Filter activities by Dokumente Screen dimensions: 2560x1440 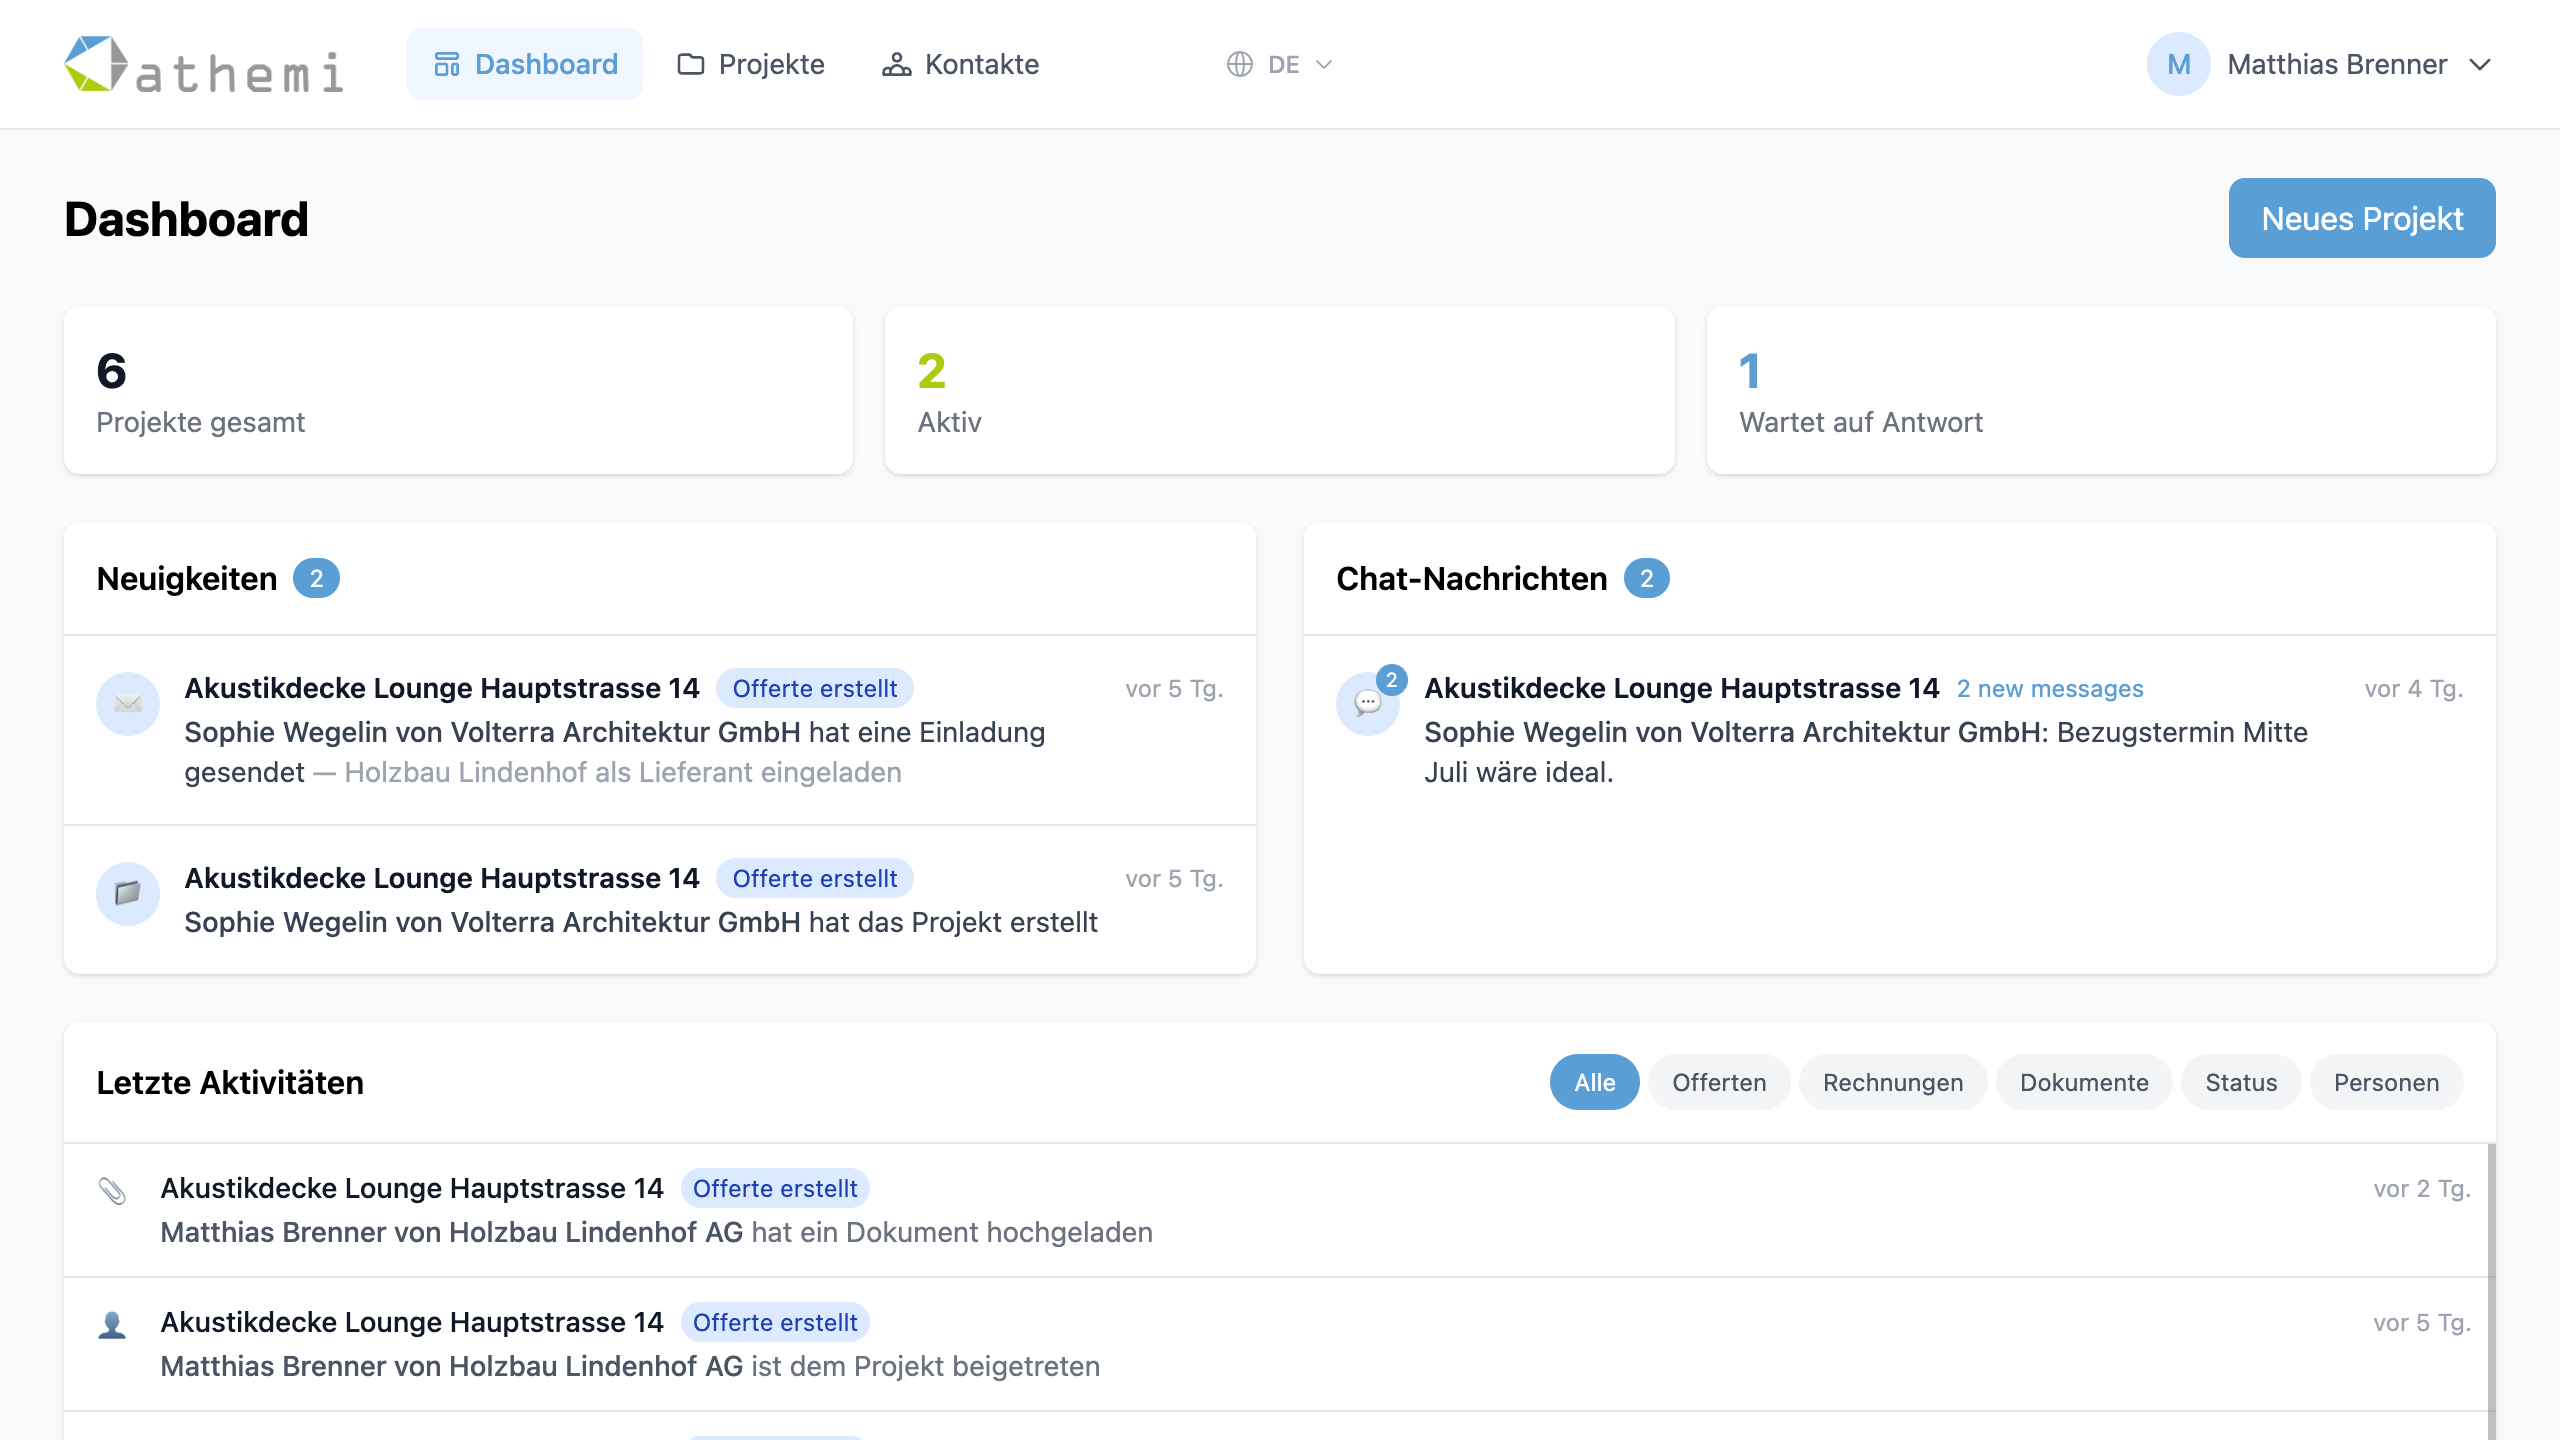coord(2084,1082)
